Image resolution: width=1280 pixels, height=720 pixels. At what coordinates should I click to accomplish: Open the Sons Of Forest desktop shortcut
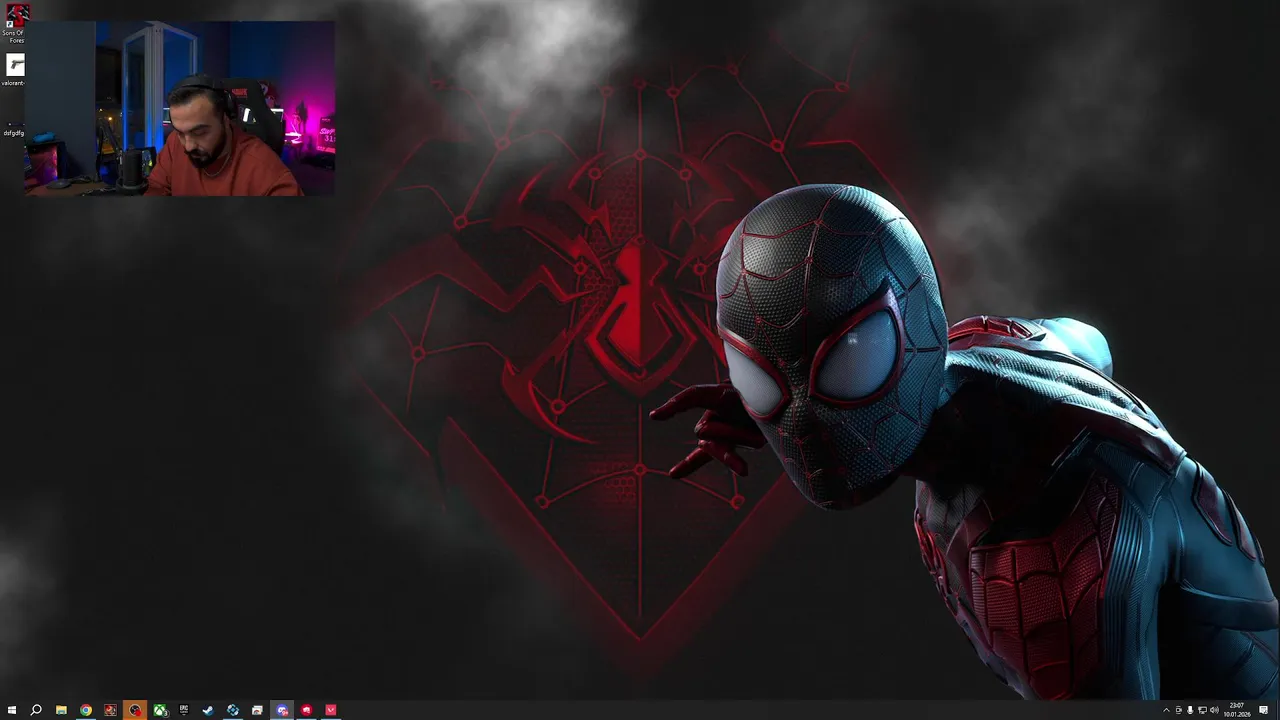(16, 24)
